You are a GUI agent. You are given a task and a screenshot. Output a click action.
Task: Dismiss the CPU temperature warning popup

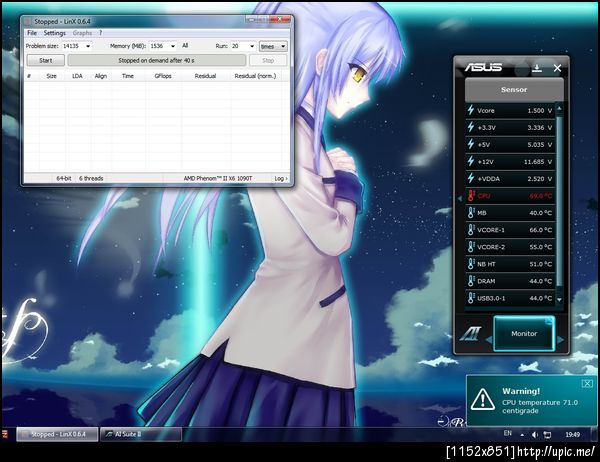pos(587,383)
